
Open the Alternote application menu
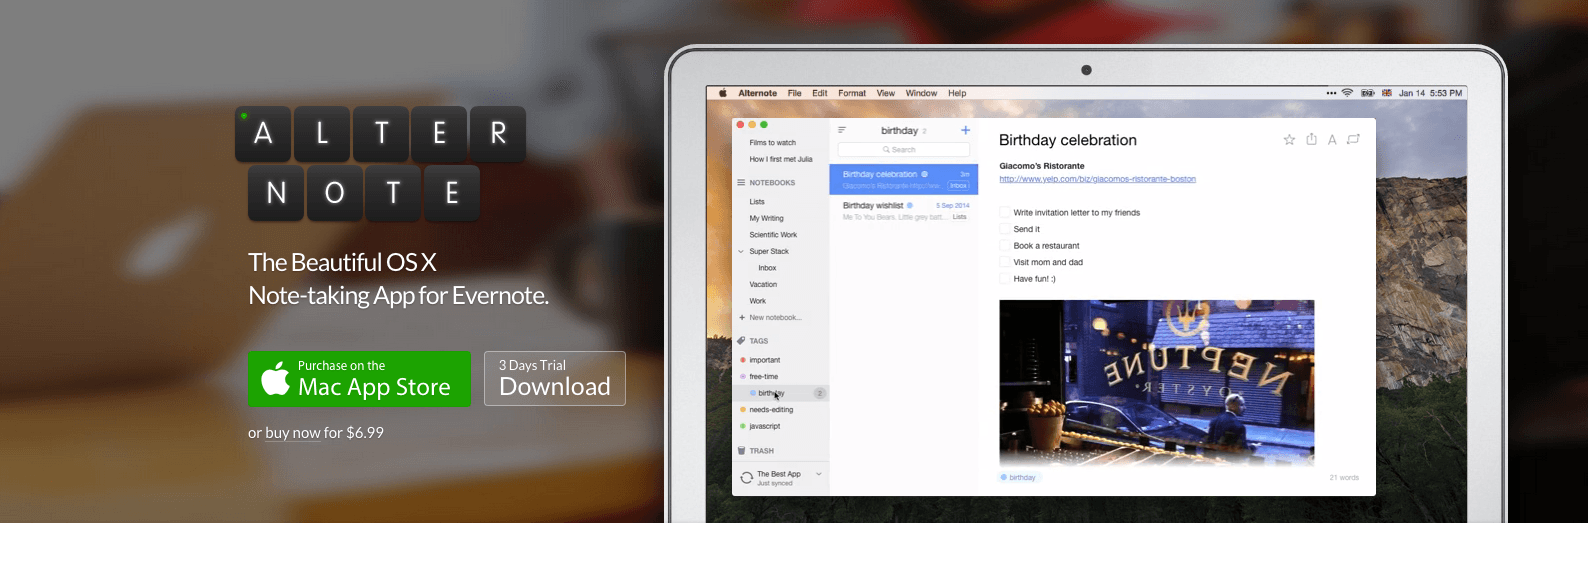click(x=757, y=93)
